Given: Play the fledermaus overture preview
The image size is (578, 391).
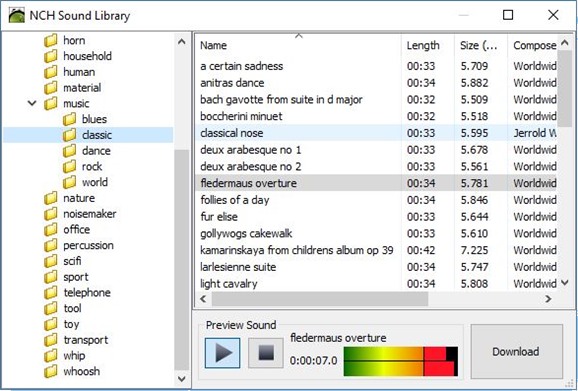Looking at the screenshot, I should [x=222, y=353].
